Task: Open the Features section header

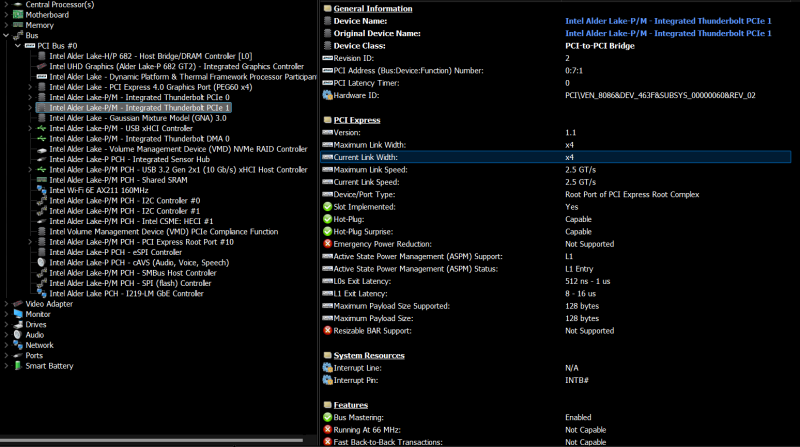Action: [x=351, y=405]
